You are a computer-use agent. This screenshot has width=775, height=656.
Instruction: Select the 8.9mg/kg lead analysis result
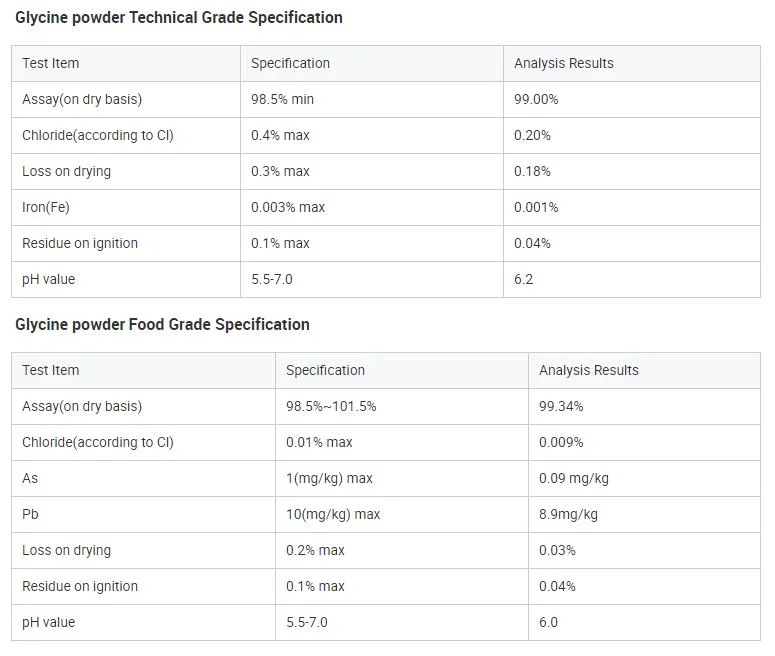568,515
